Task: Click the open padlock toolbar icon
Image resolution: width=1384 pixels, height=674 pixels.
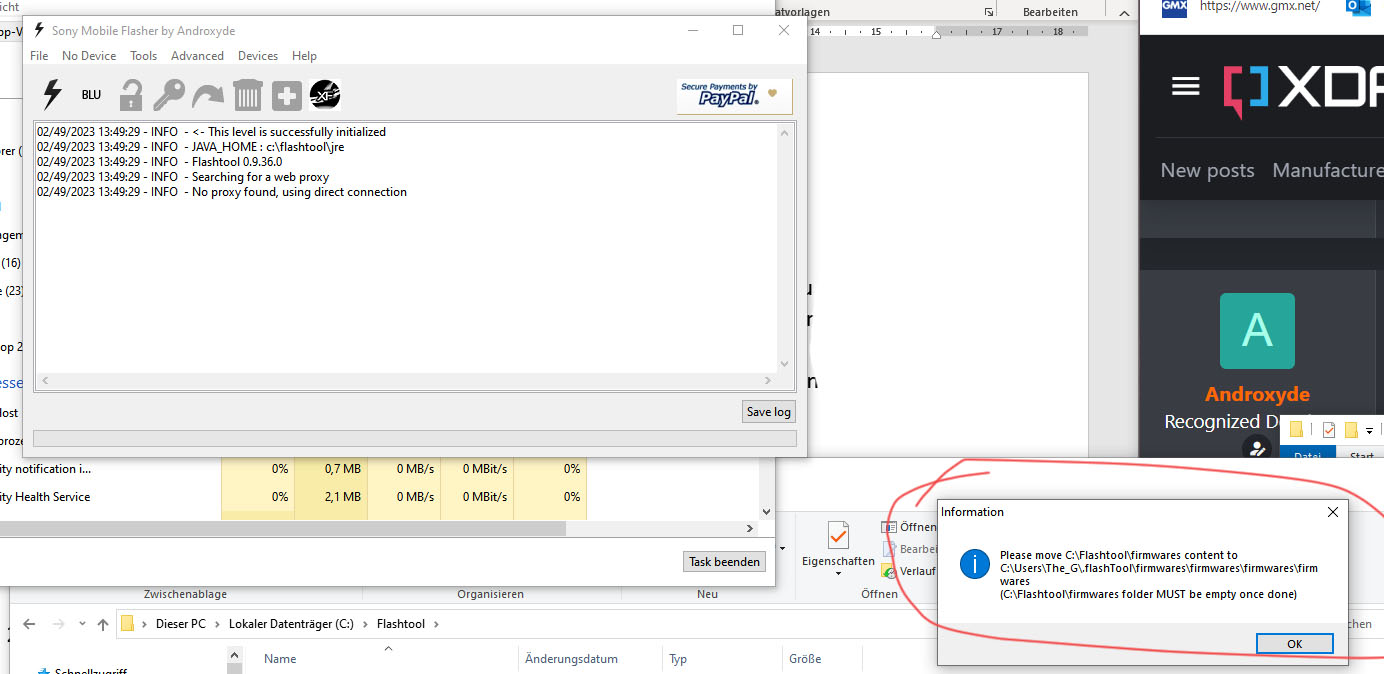Action: tap(131, 95)
